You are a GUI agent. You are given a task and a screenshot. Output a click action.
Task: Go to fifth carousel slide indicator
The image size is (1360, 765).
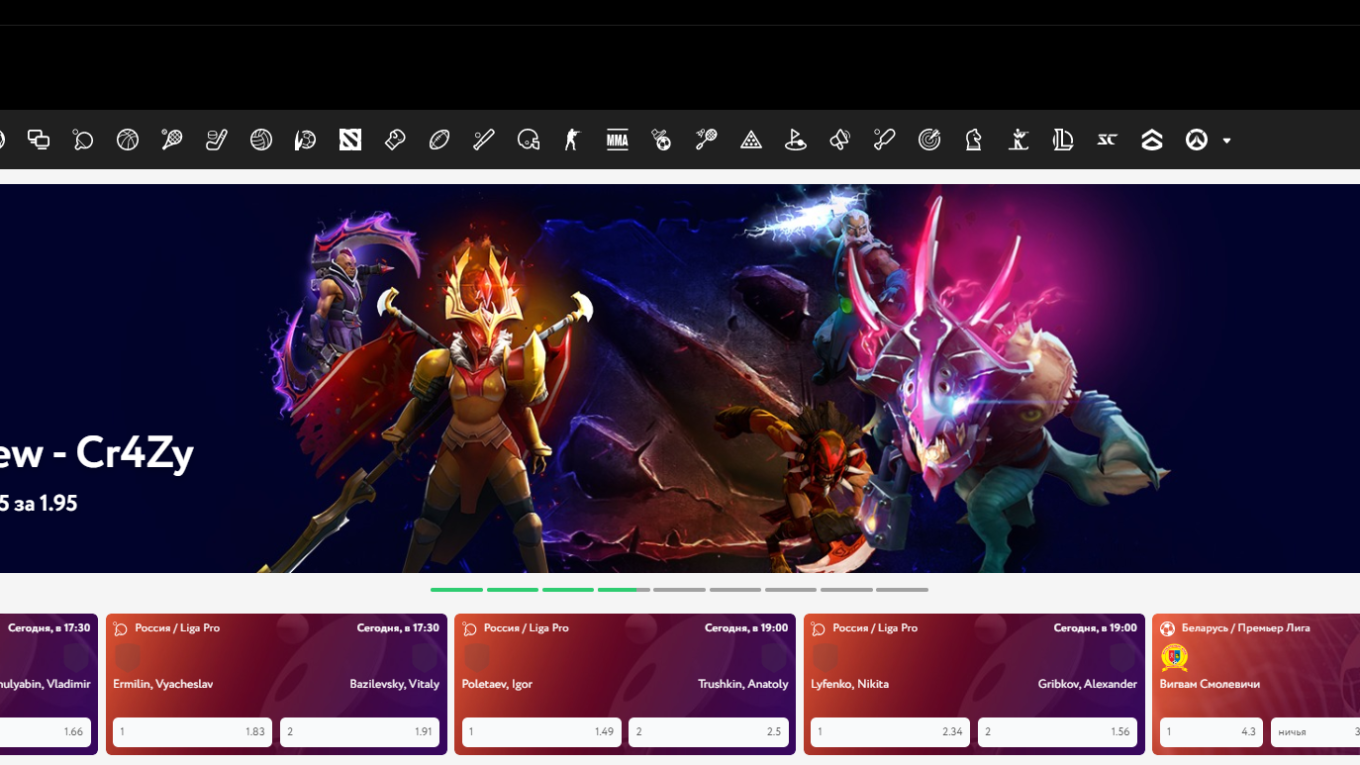tap(680, 590)
